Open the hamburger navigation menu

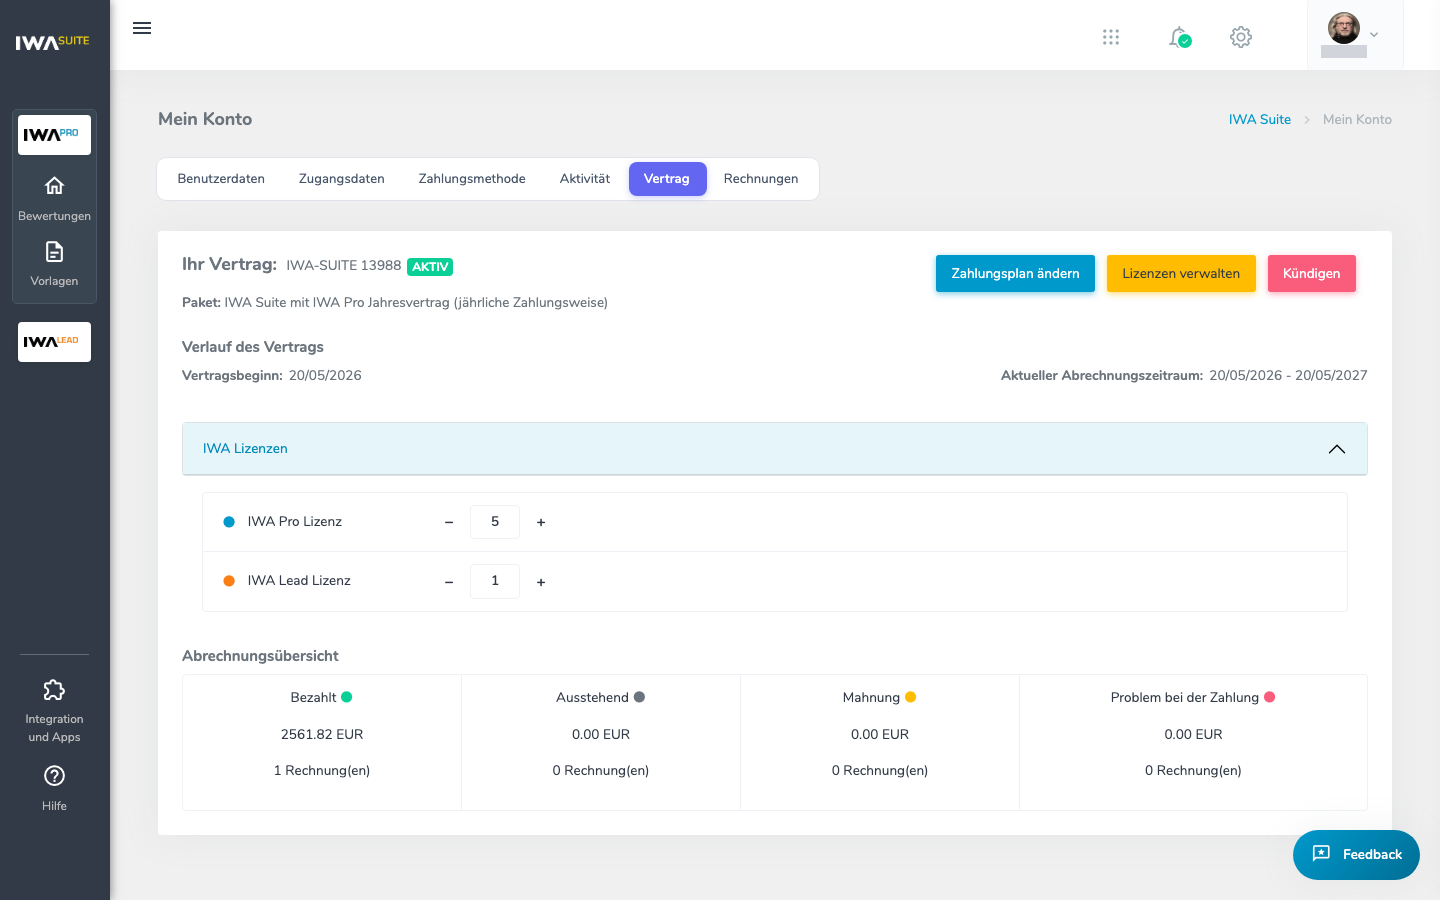click(142, 28)
